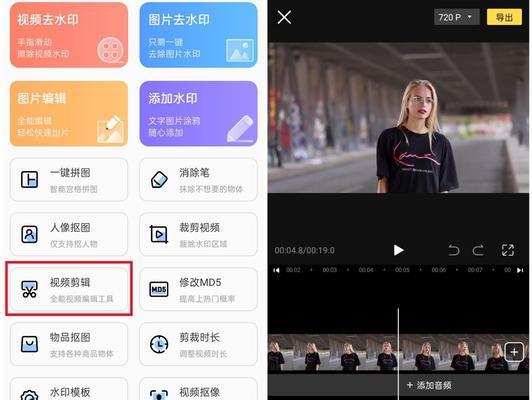Select the 修改MD5 icon

pos(159,289)
